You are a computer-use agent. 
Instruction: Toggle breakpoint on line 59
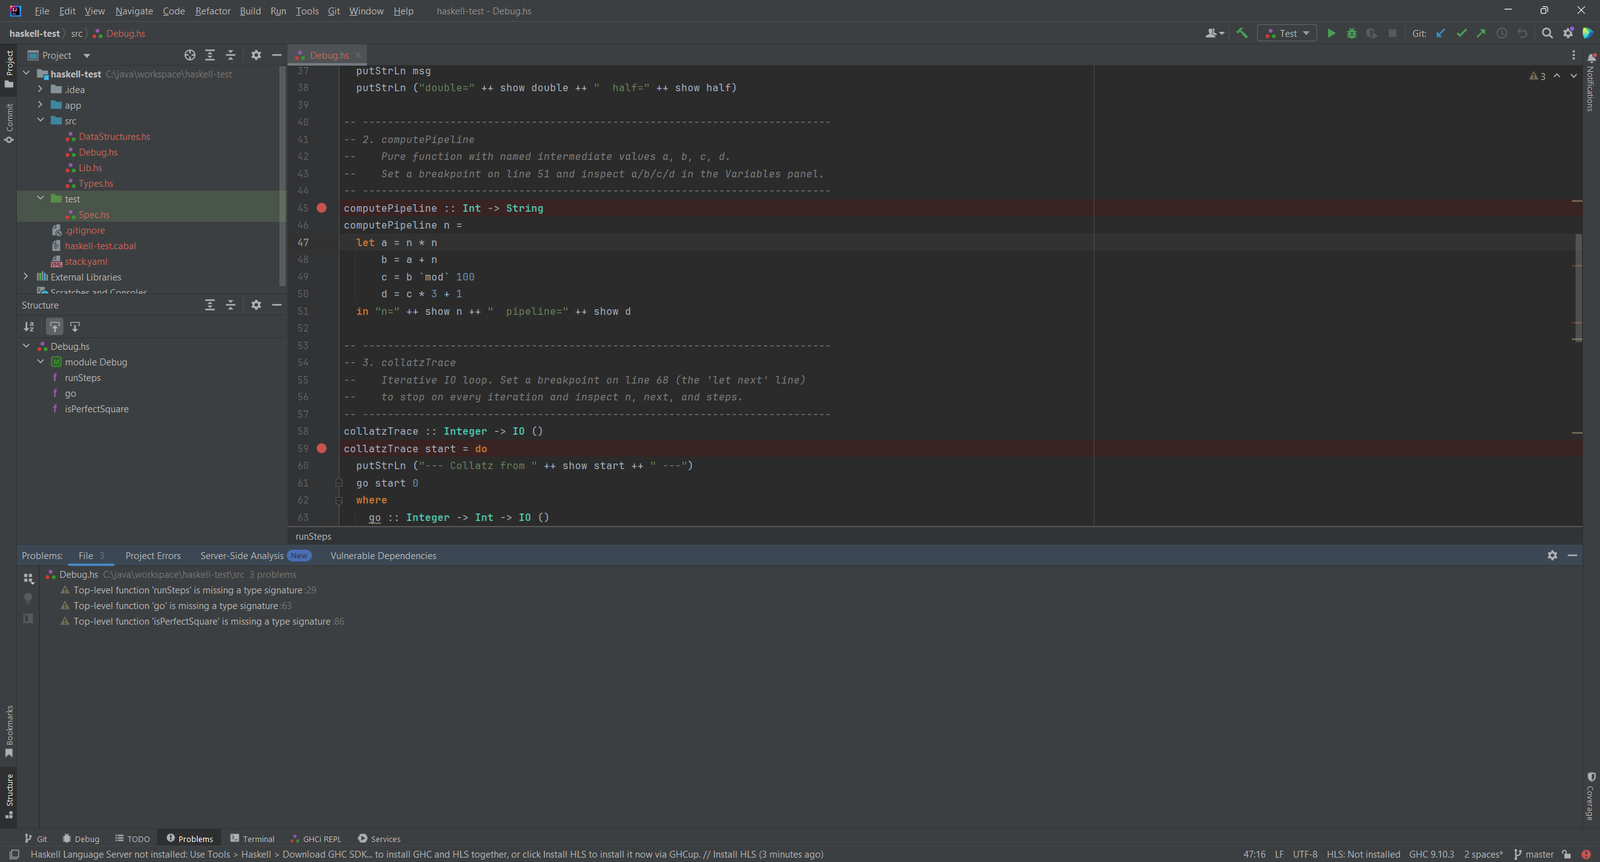point(322,449)
